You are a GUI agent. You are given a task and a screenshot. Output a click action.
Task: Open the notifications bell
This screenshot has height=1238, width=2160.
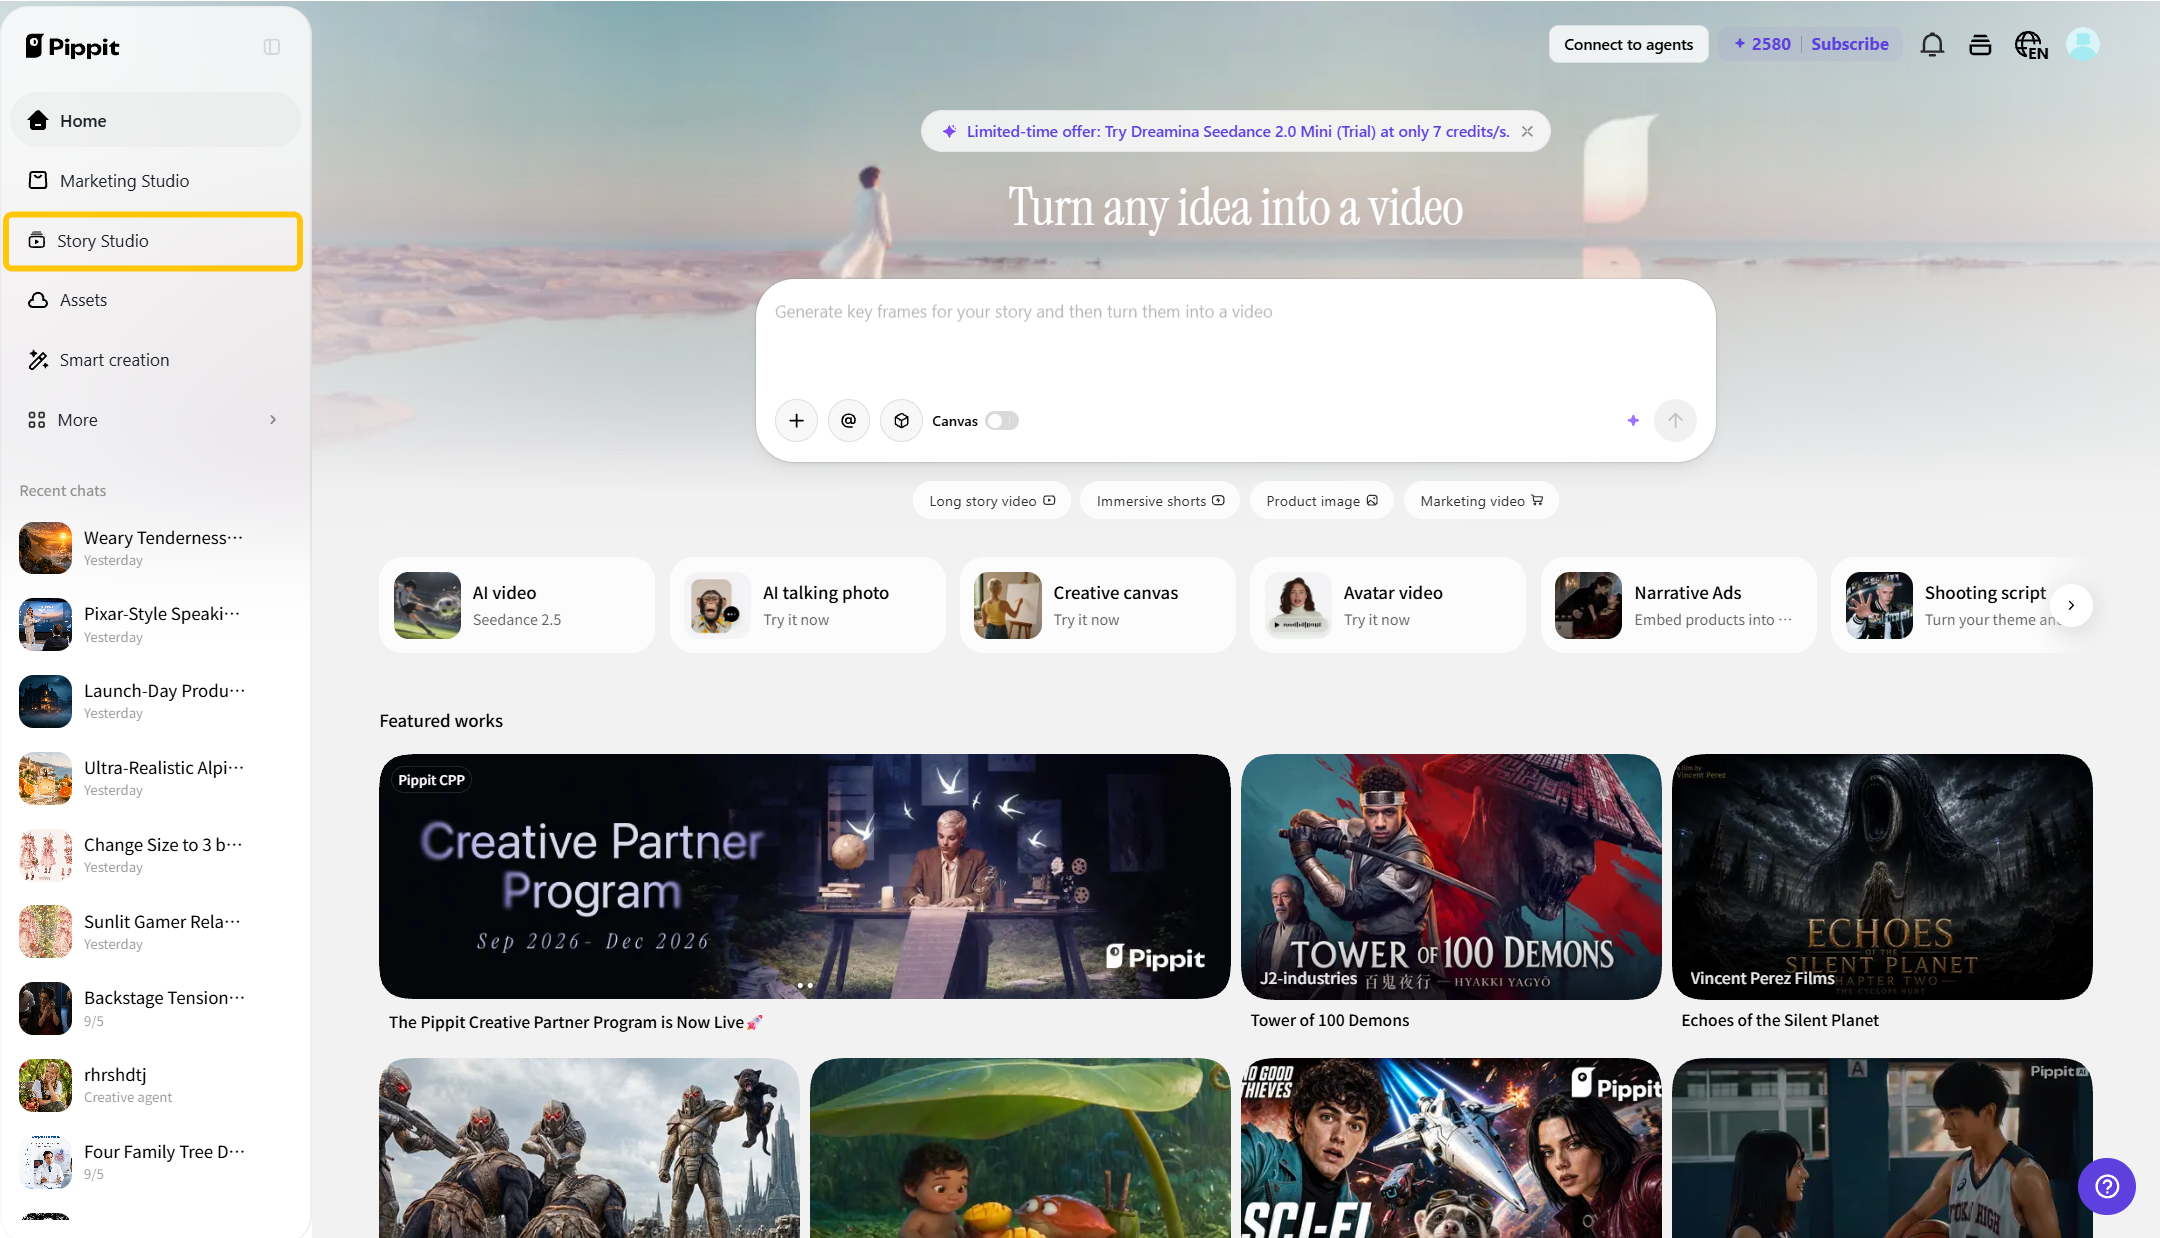click(1932, 45)
